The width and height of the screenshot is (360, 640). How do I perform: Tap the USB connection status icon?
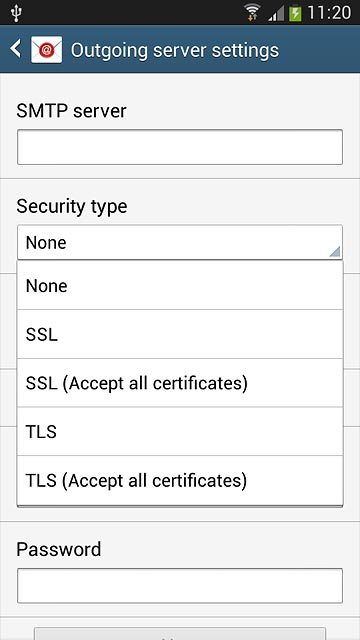coord(16,13)
